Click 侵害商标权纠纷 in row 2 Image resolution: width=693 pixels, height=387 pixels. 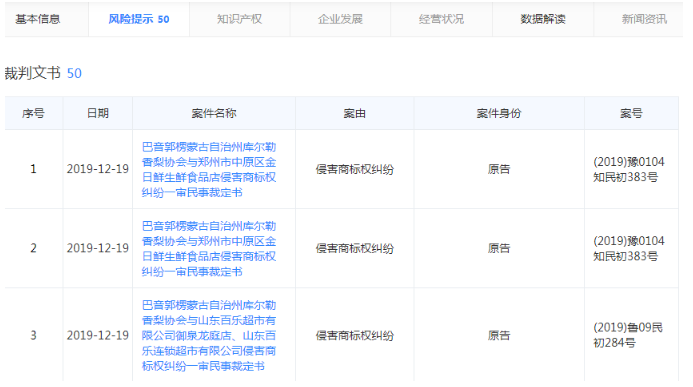tap(354, 248)
